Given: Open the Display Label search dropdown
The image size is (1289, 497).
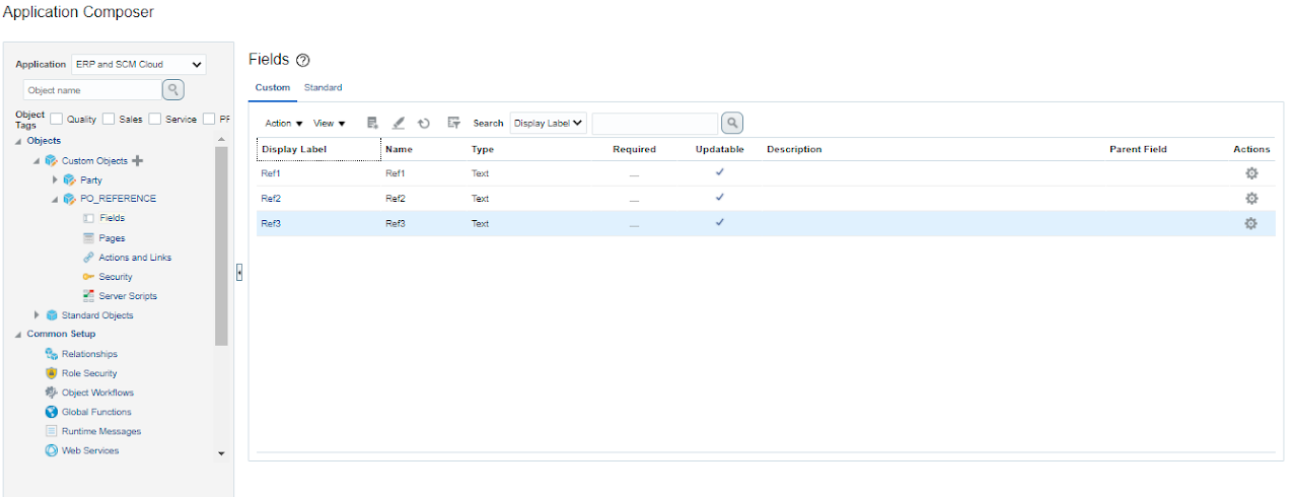Looking at the screenshot, I should [548, 123].
